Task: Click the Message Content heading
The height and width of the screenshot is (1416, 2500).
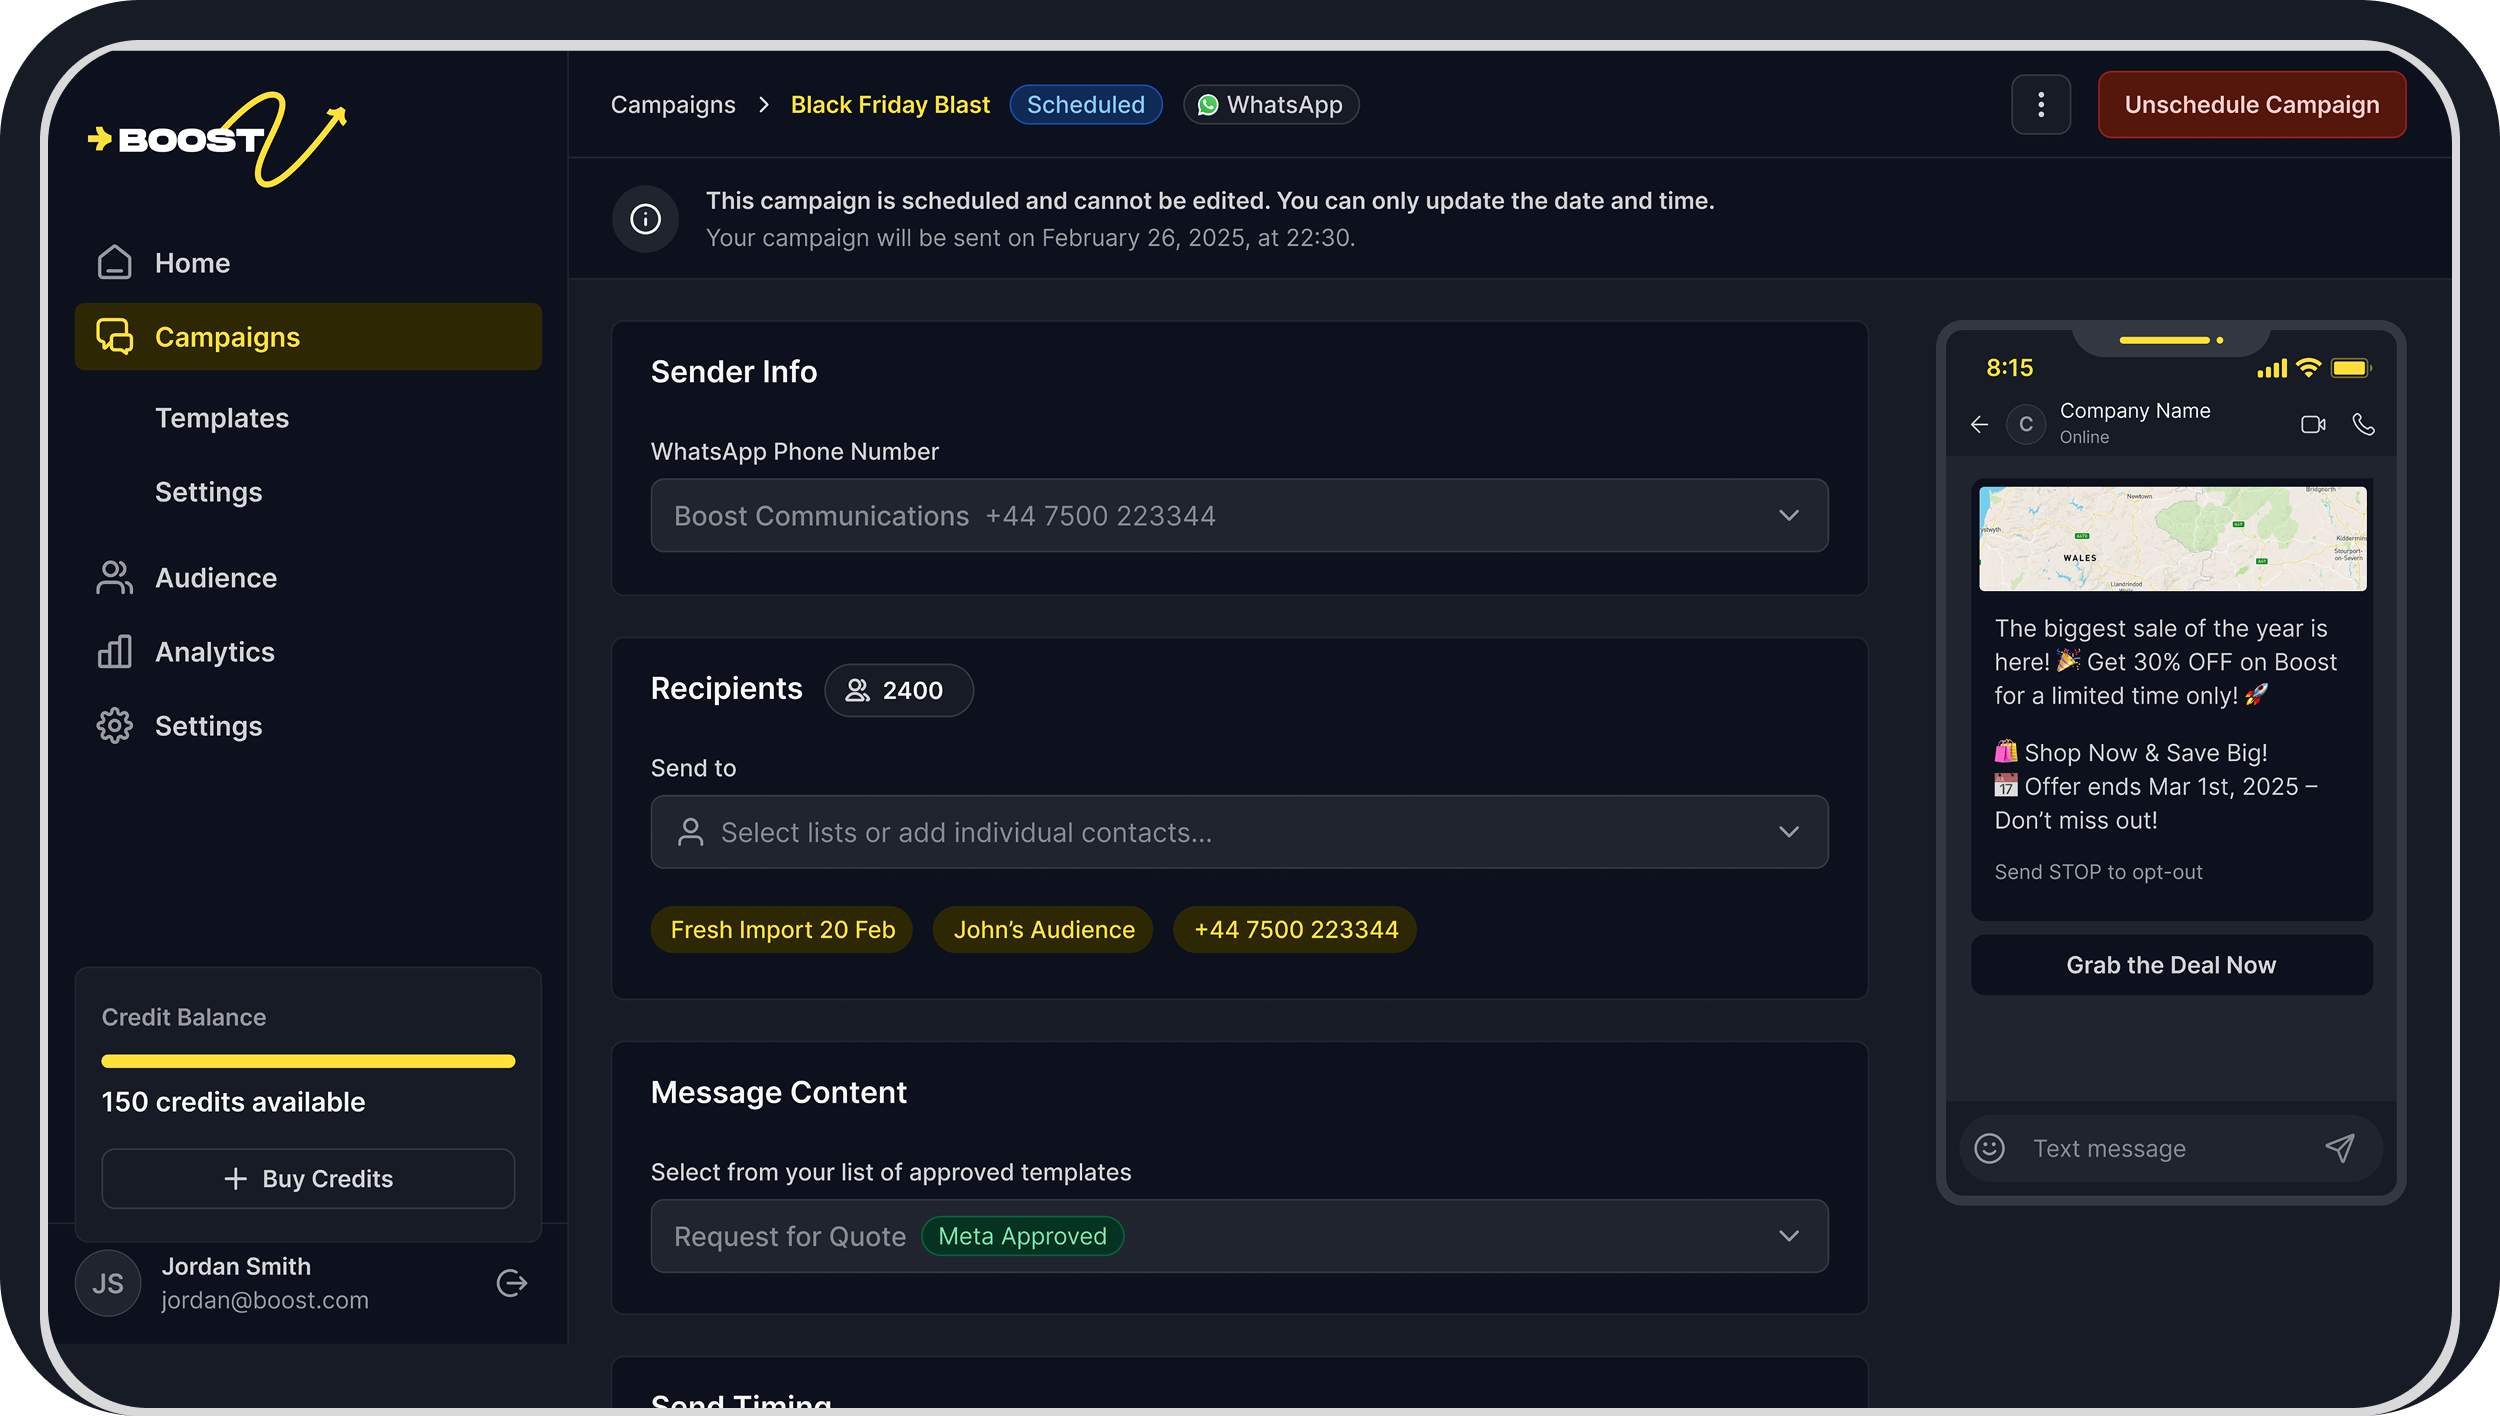Action: [x=779, y=1093]
